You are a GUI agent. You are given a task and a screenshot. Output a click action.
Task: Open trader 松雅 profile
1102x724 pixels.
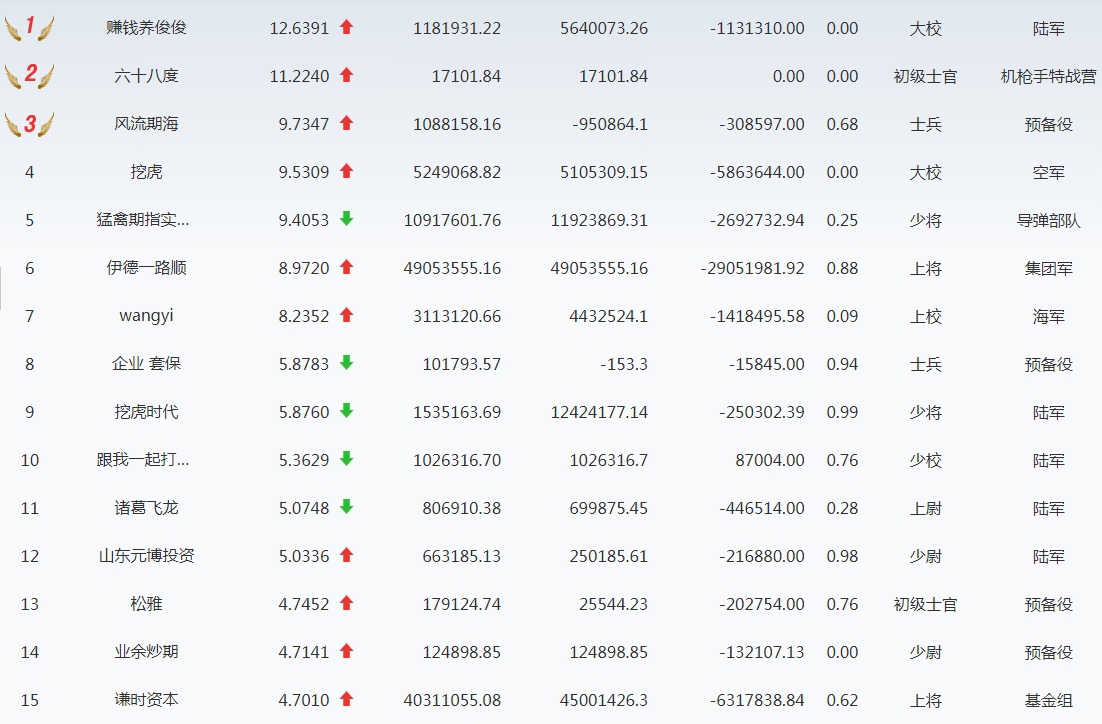pos(146,603)
